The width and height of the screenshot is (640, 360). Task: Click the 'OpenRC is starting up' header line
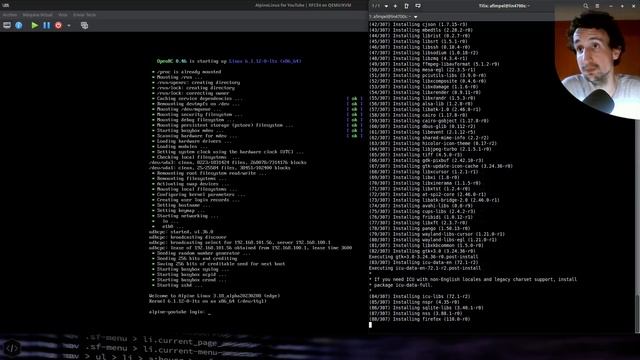tap(229, 61)
